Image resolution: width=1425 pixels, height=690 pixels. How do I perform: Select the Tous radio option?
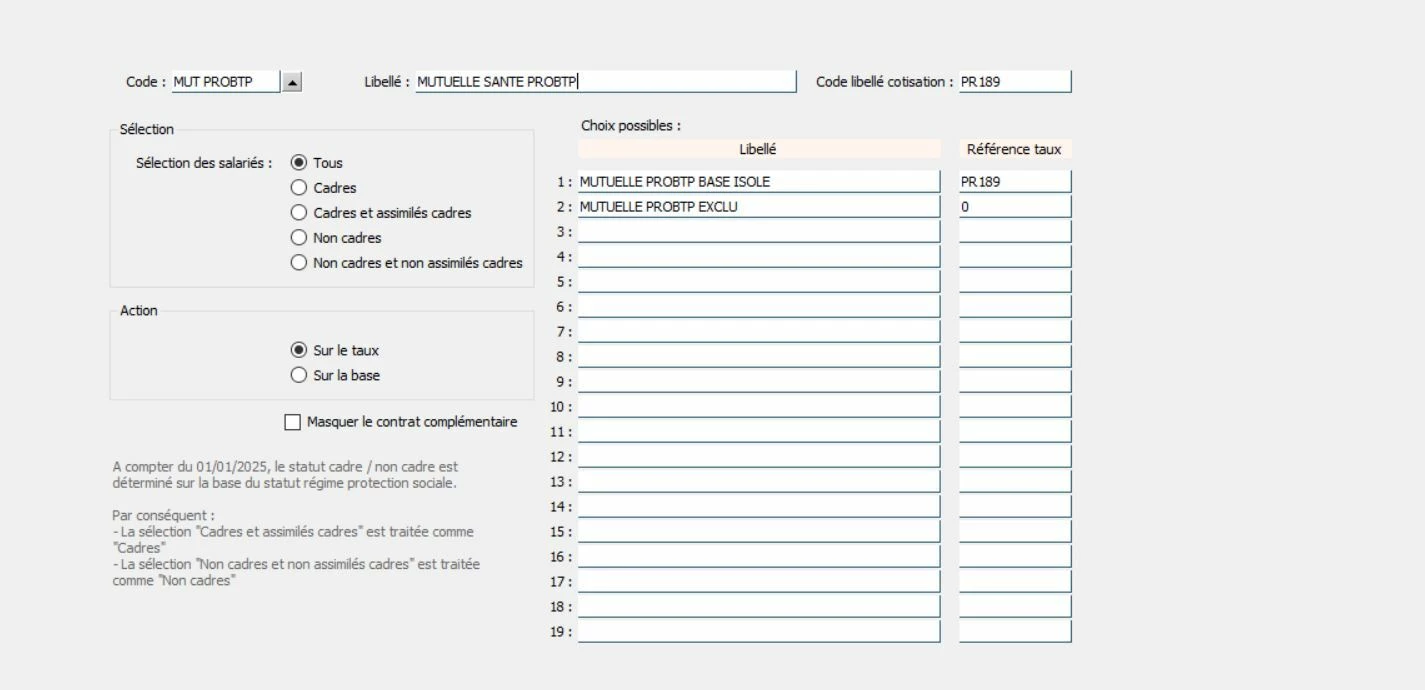pos(298,162)
